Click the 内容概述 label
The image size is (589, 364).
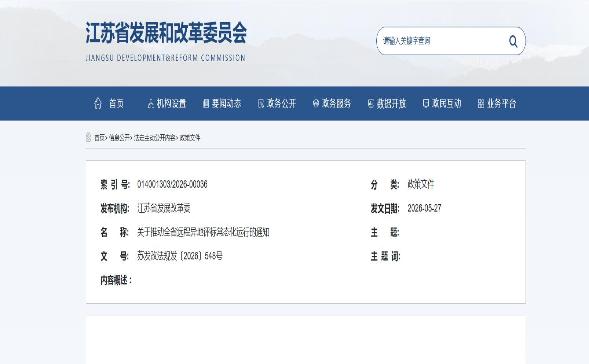pos(116,280)
